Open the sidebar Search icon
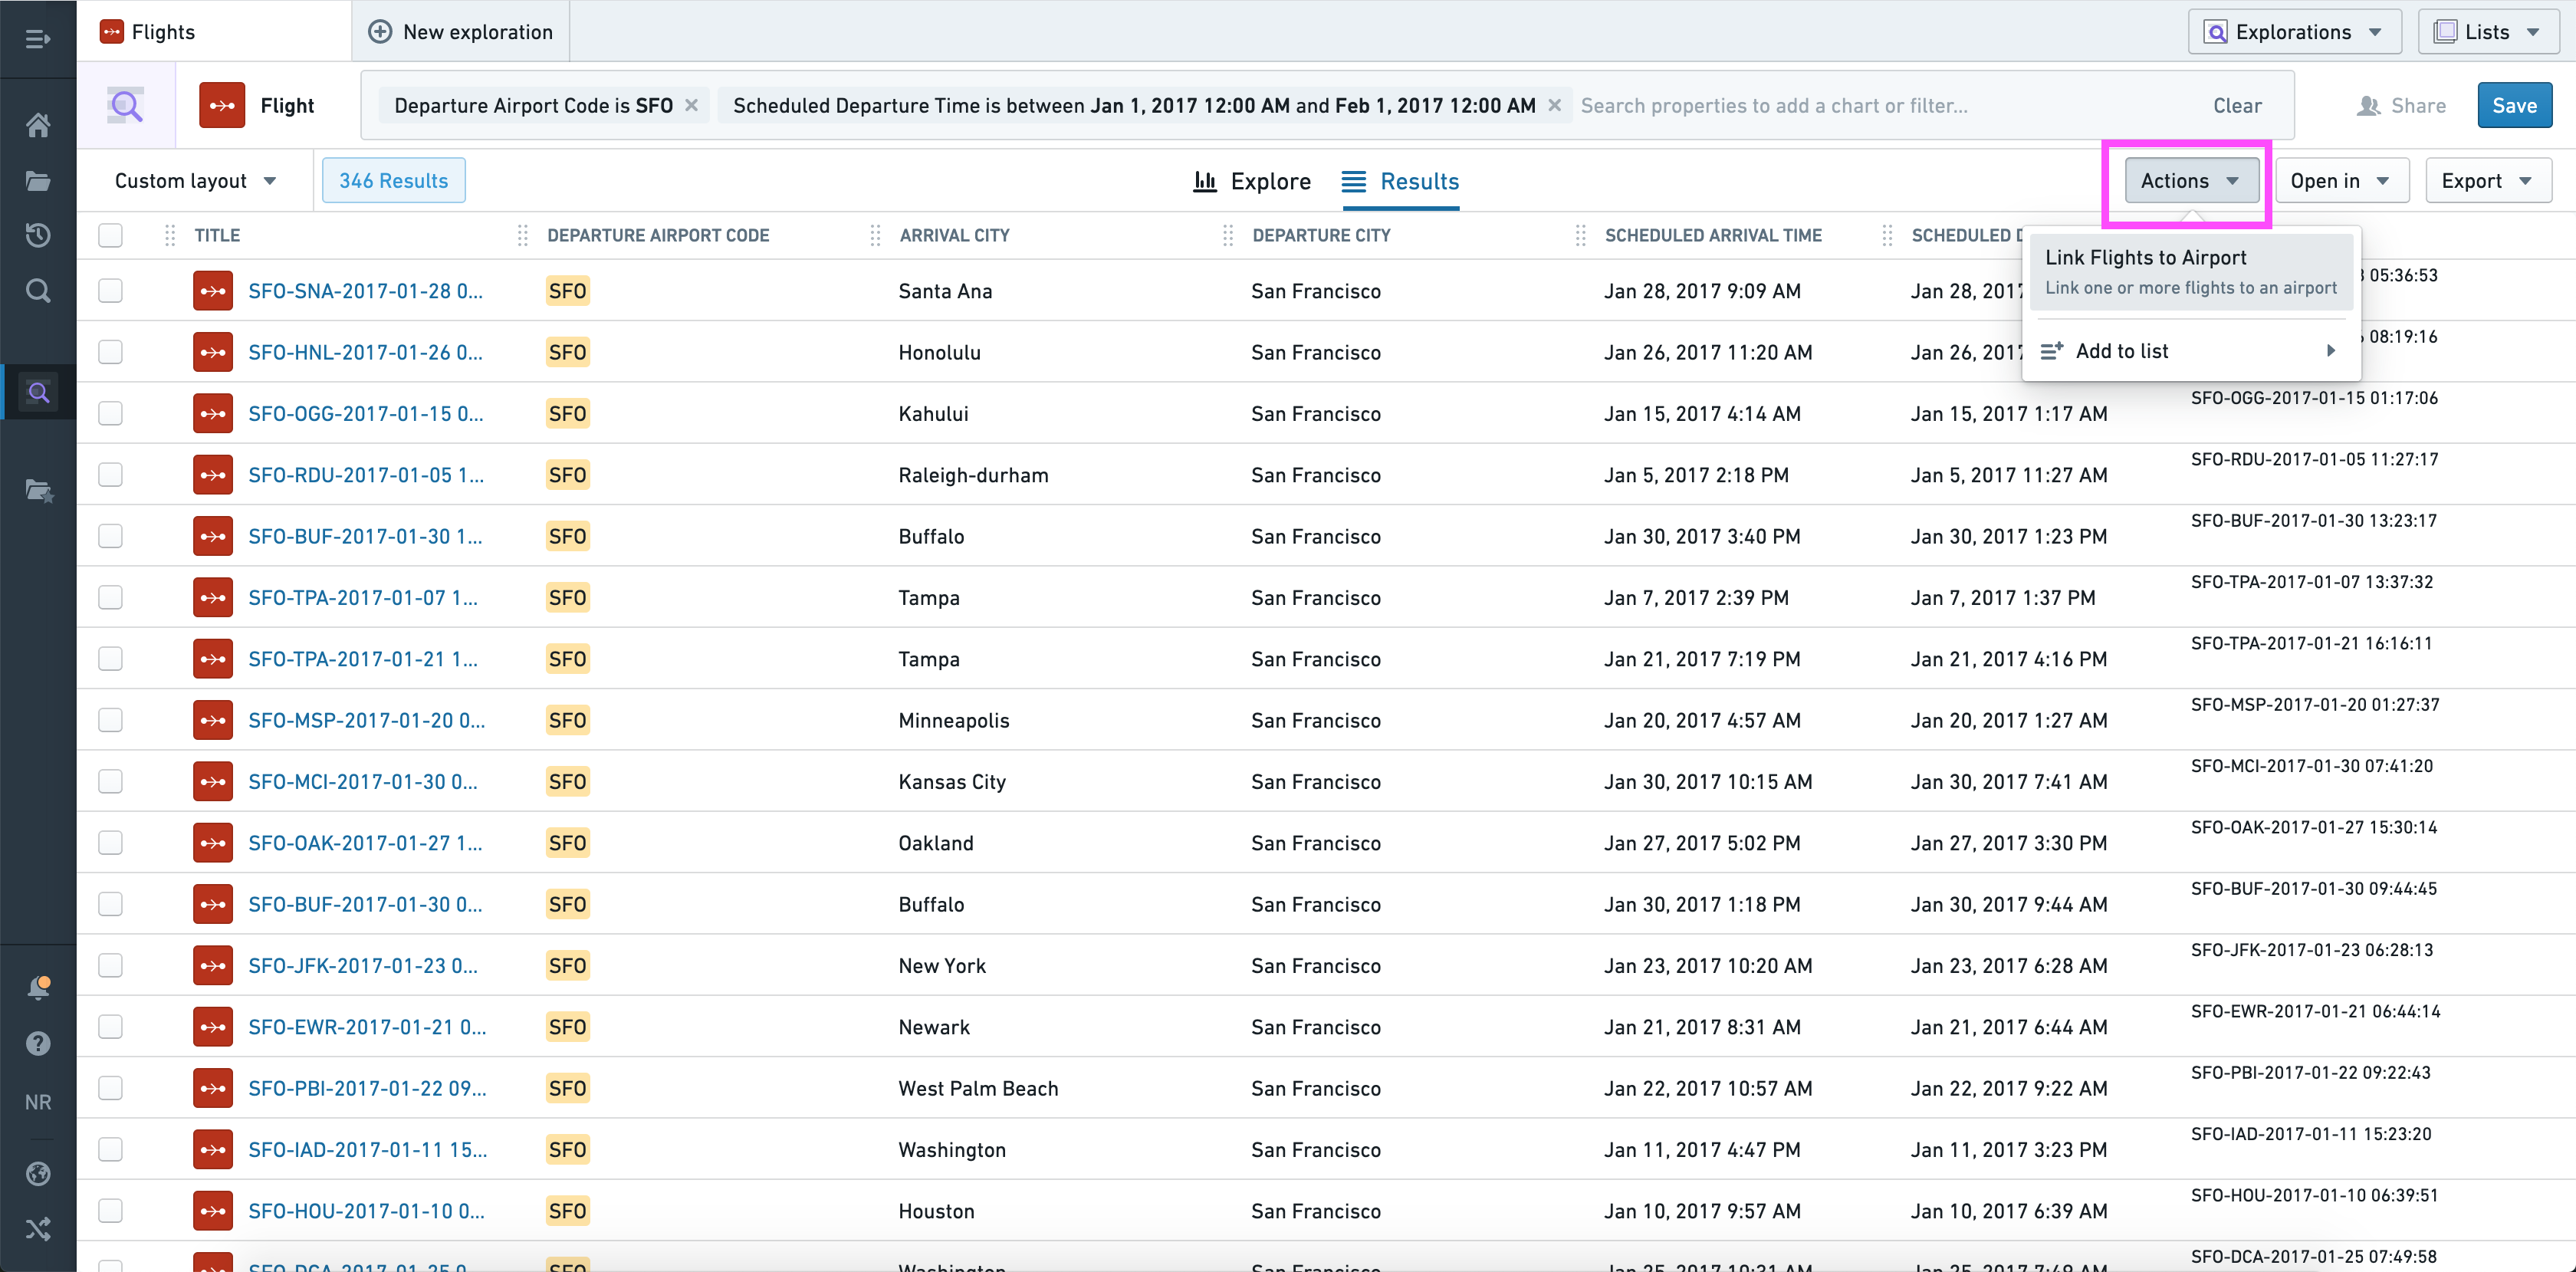This screenshot has width=2576, height=1272. click(38, 291)
